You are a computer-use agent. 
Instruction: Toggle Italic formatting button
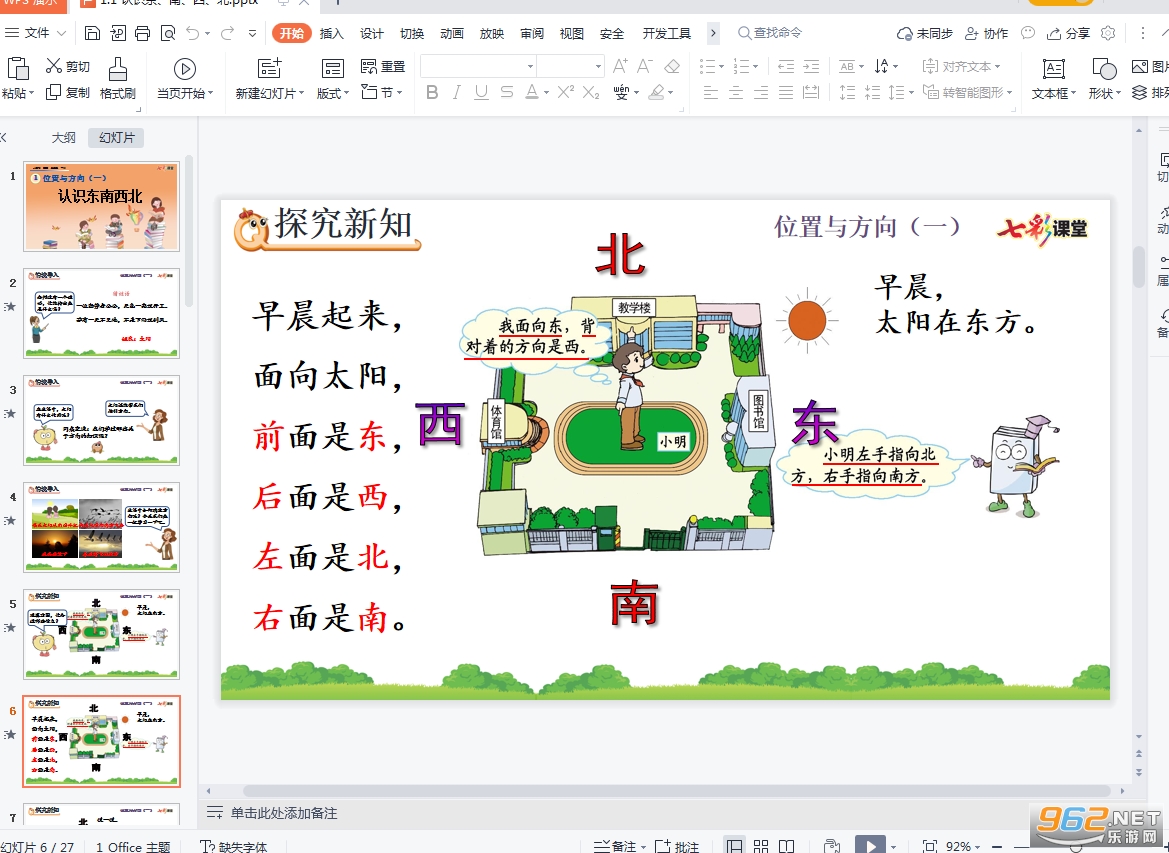pos(456,92)
